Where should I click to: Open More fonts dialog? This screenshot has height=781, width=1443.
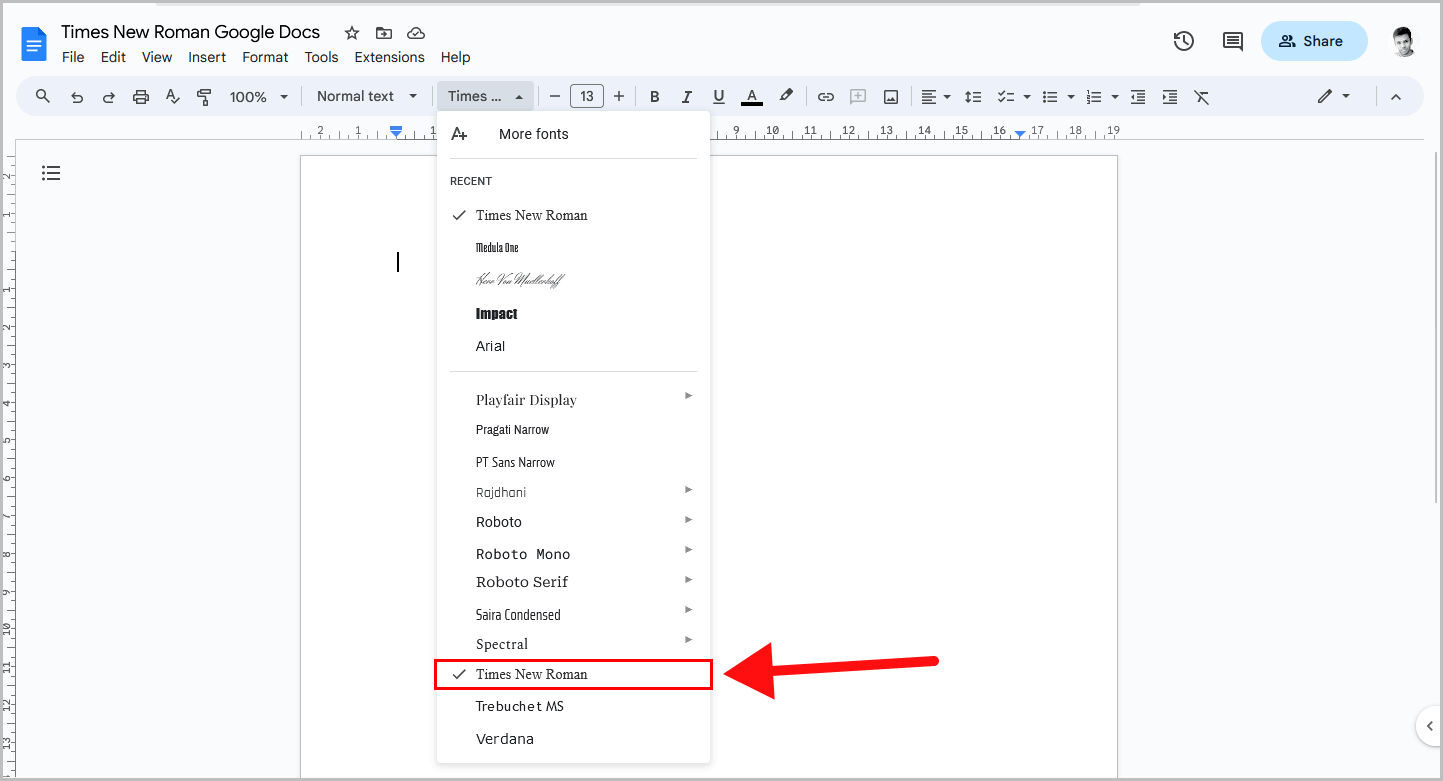(x=533, y=133)
